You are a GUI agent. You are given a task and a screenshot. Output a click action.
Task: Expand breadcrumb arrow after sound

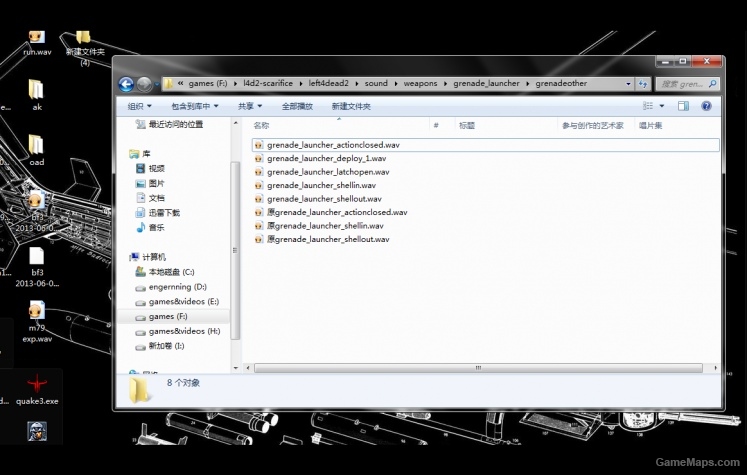coord(395,84)
